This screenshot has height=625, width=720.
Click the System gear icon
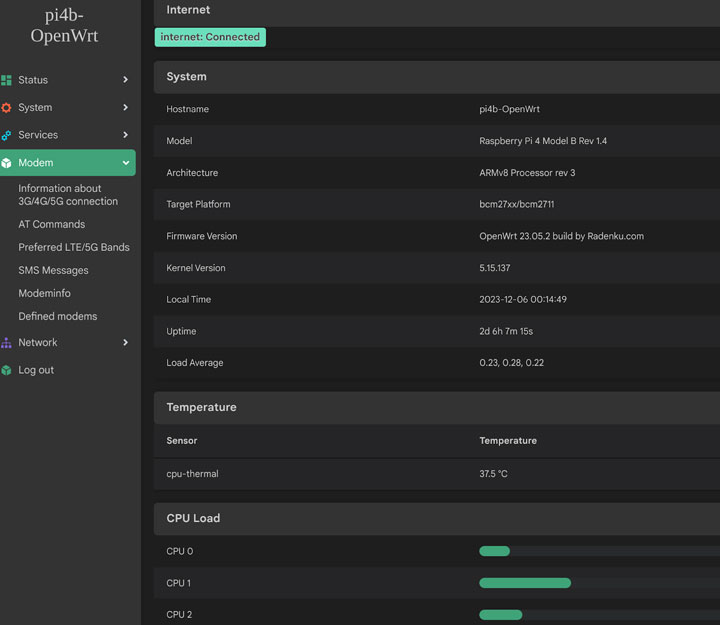(7, 108)
